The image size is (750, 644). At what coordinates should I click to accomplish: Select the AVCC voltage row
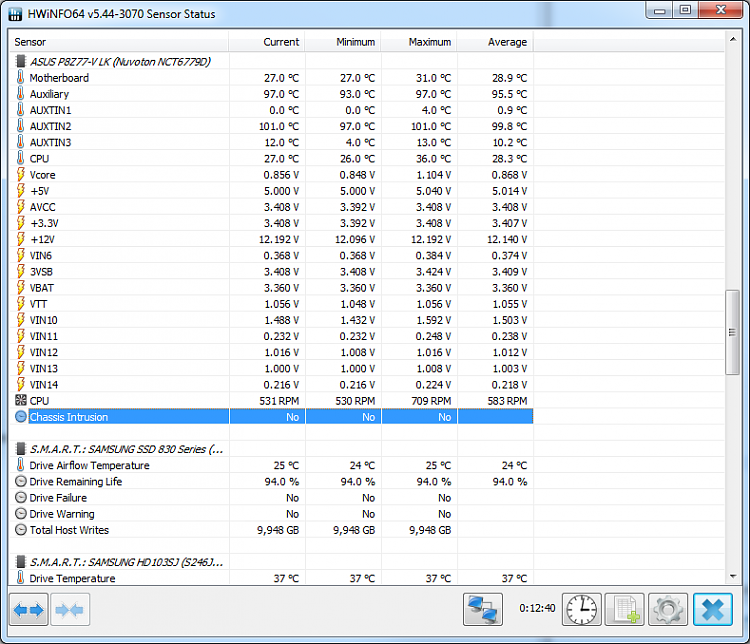click(x=271, y=207)
